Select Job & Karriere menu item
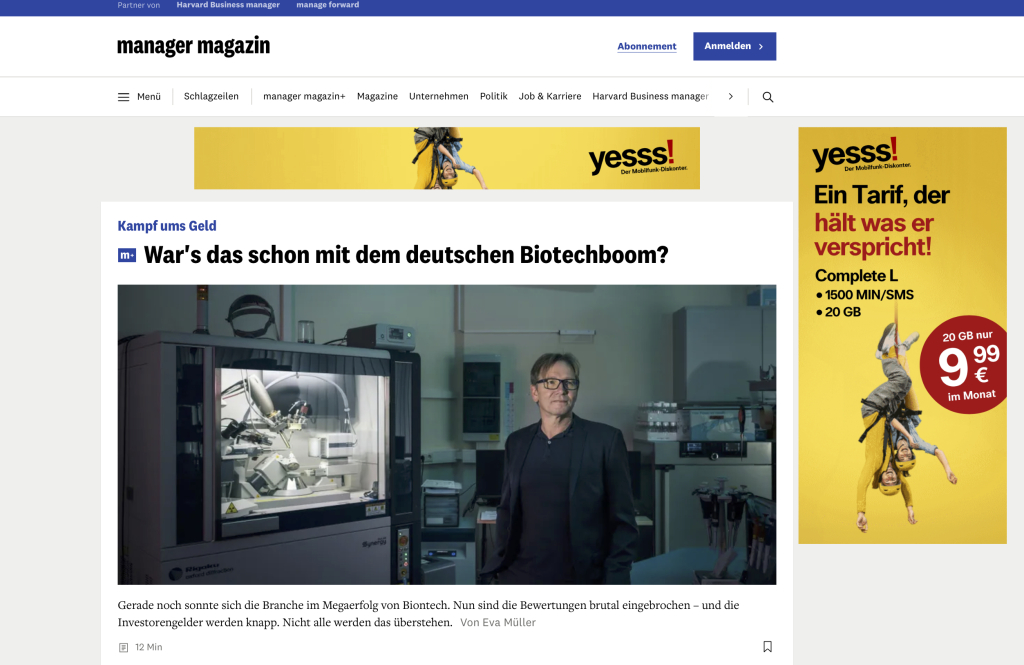Viewport: 1024px width, 665px height. [x=549, y=97]
